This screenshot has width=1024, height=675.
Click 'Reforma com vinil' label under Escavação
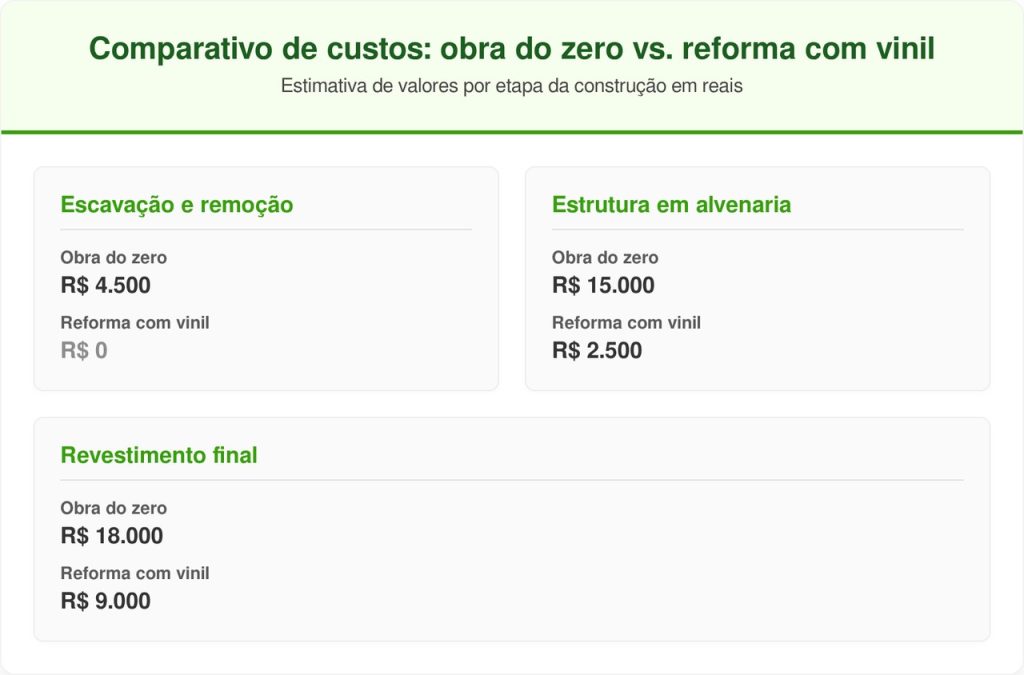click(x=134, y=323)
